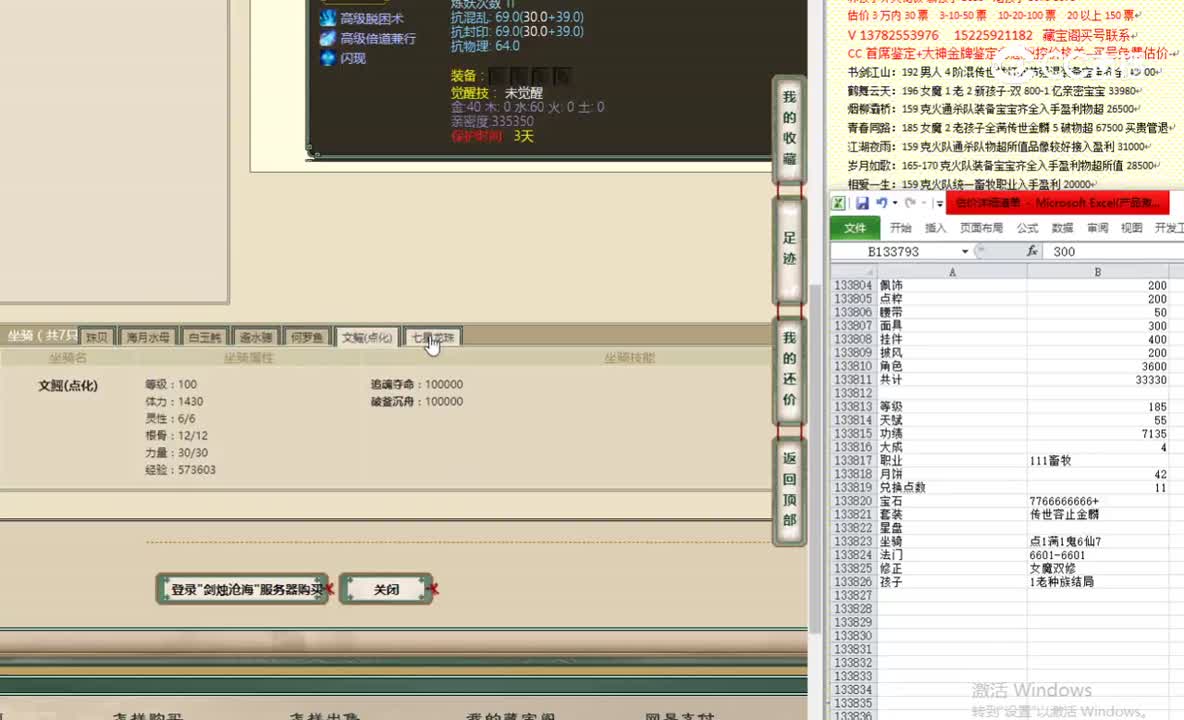Click the Name Box showing B133793
The width and height of the screenshot is (1184, 720).
tap(893, 251)
